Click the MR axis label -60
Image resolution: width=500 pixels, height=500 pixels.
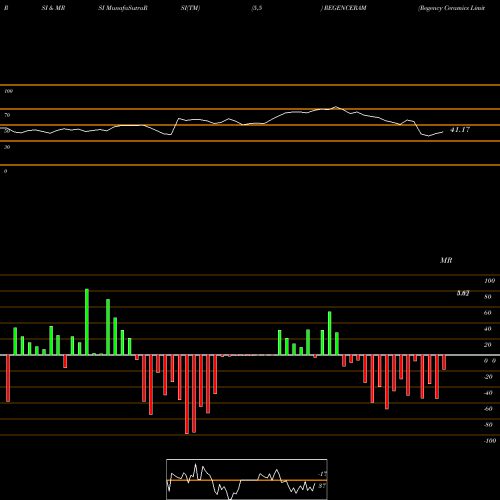point(488,409)
